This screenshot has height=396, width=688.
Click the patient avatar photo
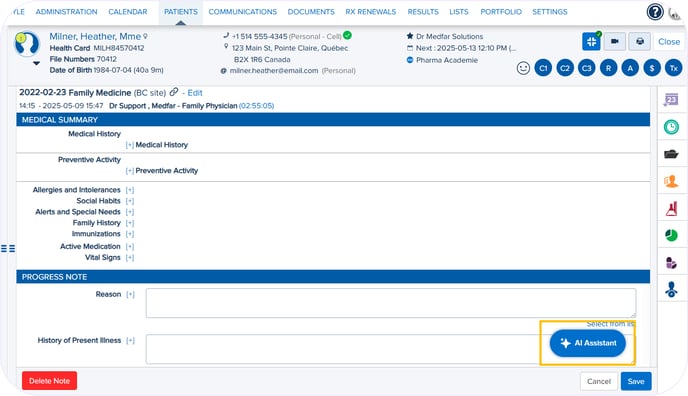pyautogui.click(x=27, y=44)
